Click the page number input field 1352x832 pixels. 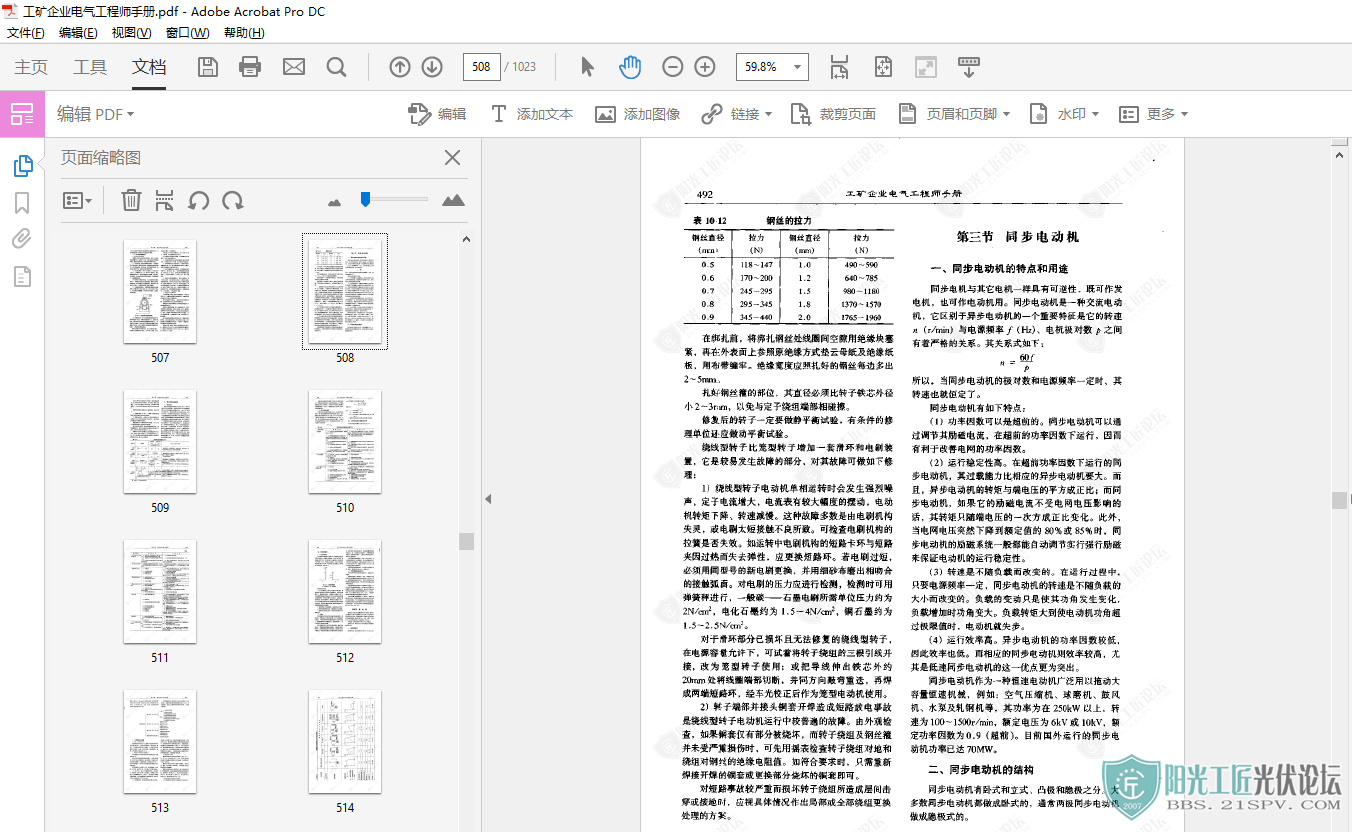click(481, 67)
